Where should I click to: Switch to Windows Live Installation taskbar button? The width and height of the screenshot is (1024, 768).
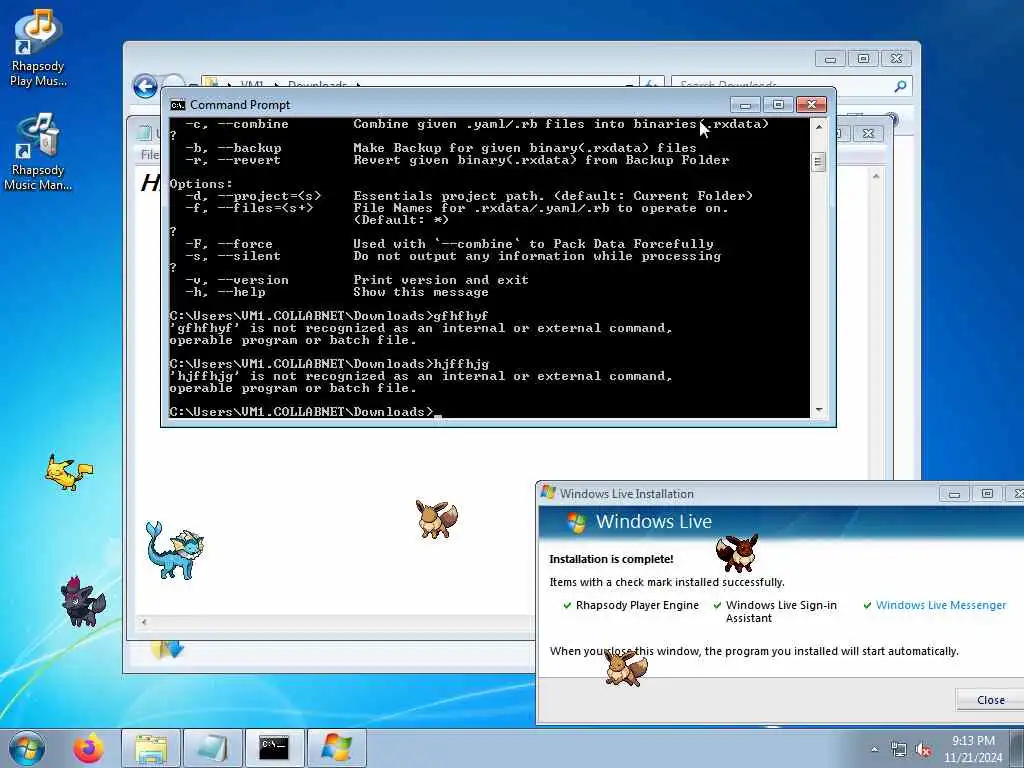pyautogui.click(x=336, y=748)
